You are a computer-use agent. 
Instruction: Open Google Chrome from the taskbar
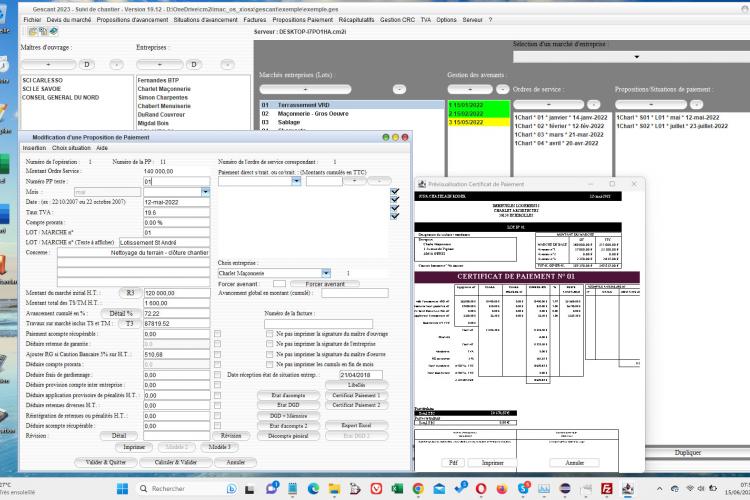418,489
